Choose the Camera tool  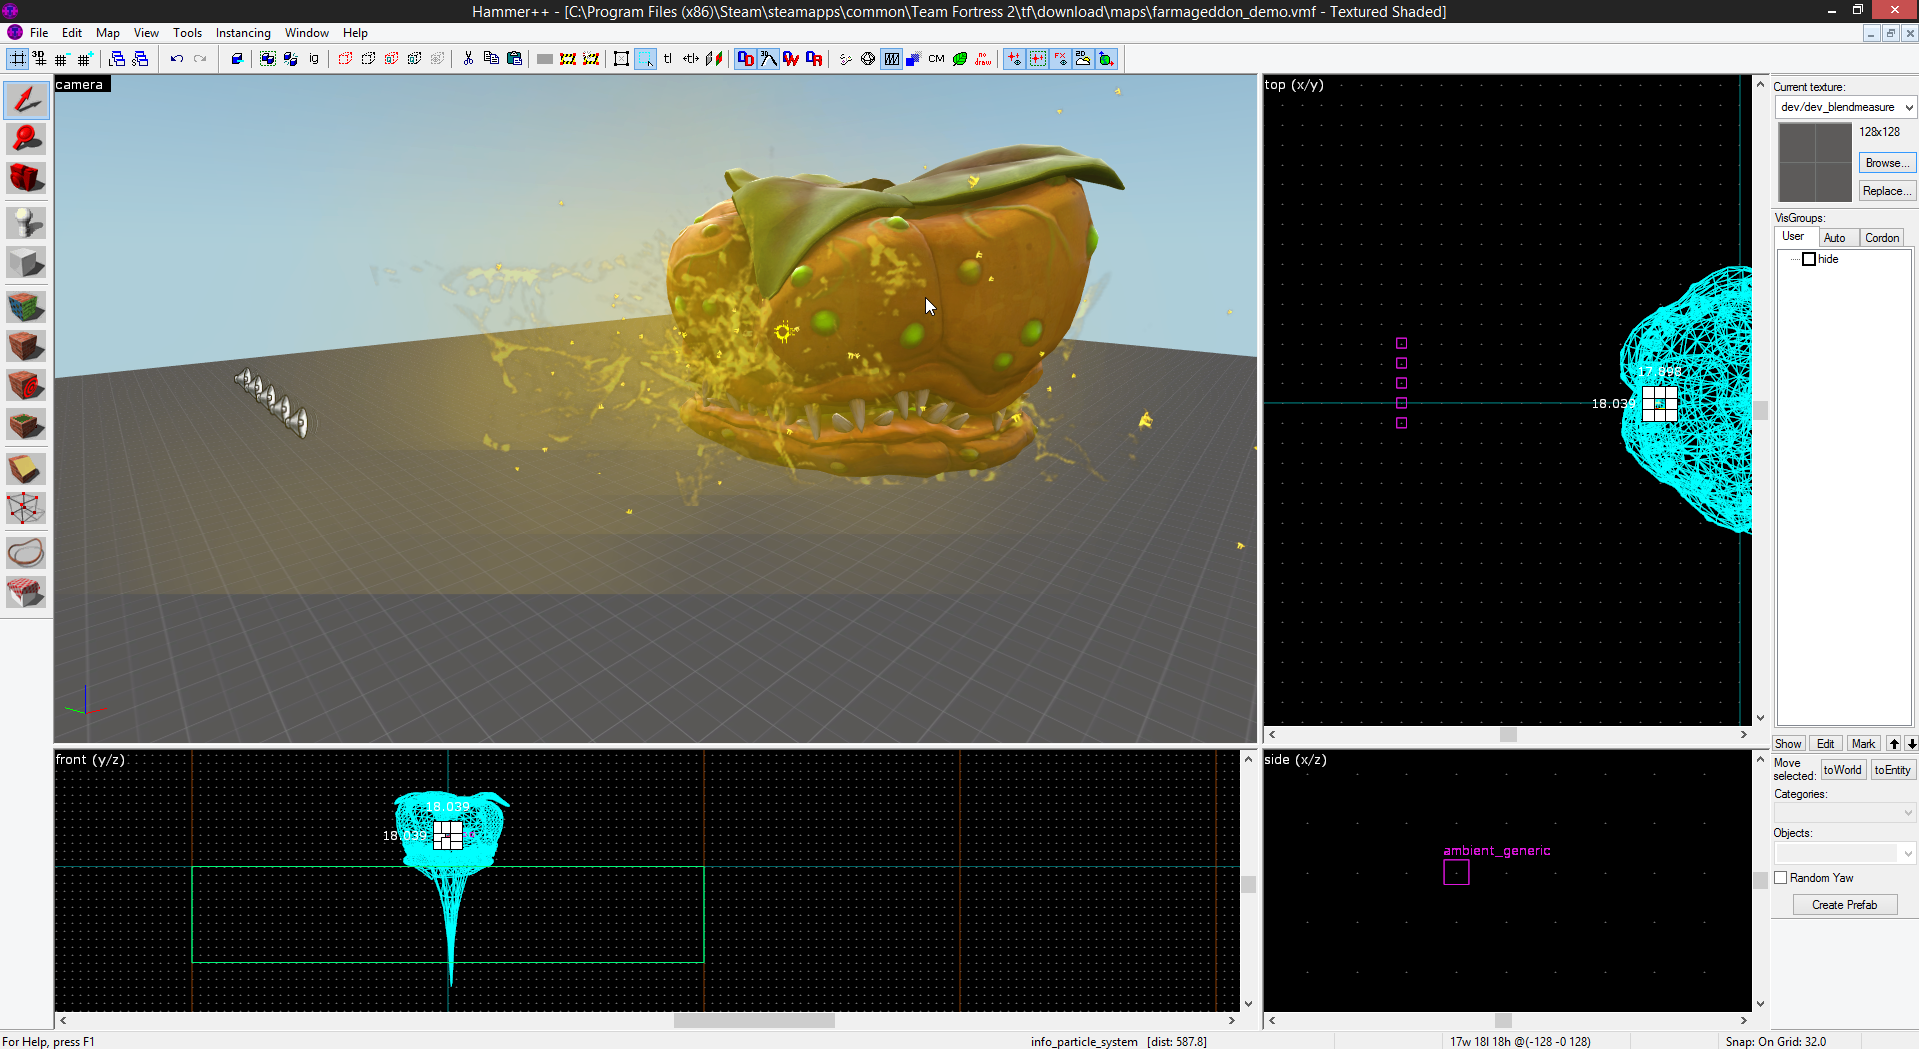[26, 179]
